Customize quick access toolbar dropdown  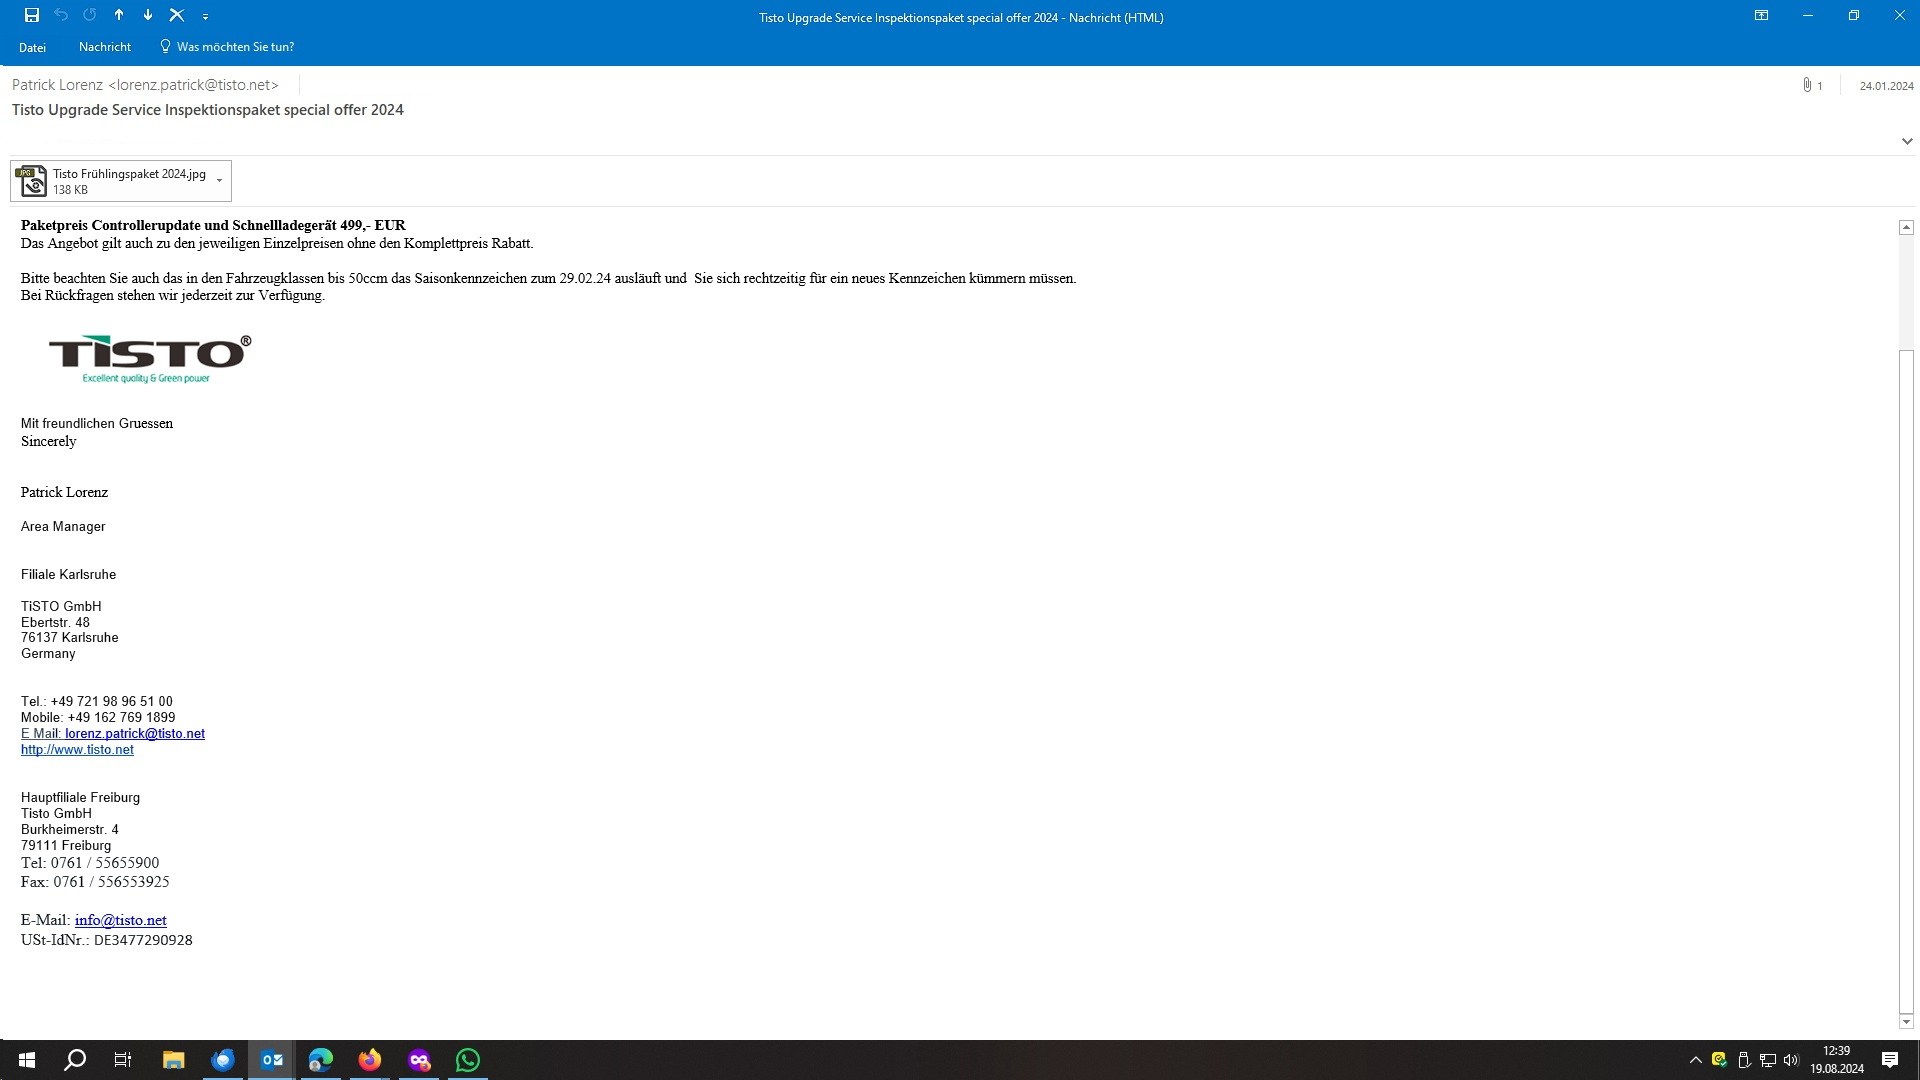(x=205, y=17)
